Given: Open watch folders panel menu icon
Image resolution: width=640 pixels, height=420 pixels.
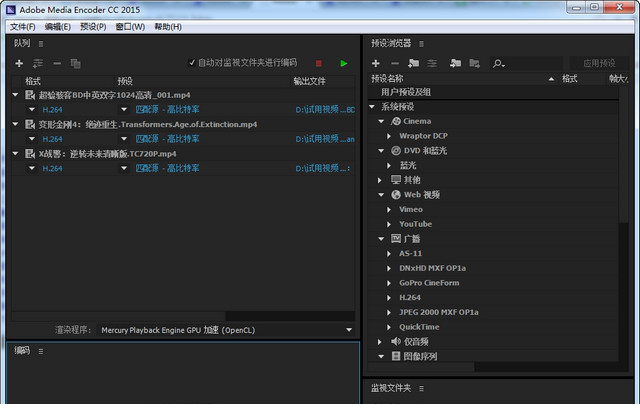Looking at the screenshot, I should pyautogui.click(x=422, y=389).
